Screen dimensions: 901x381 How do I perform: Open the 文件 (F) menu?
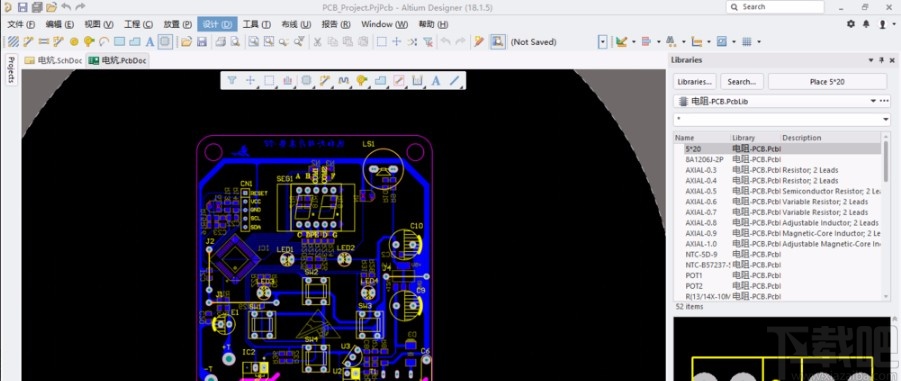point(21,24)
